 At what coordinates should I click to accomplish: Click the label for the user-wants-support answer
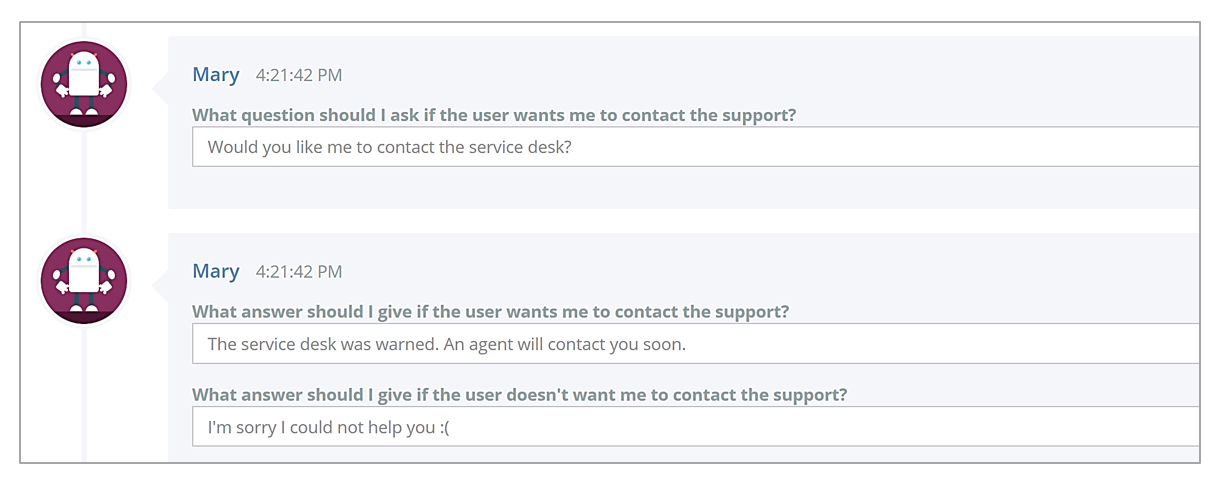click(x=490, y=312)
